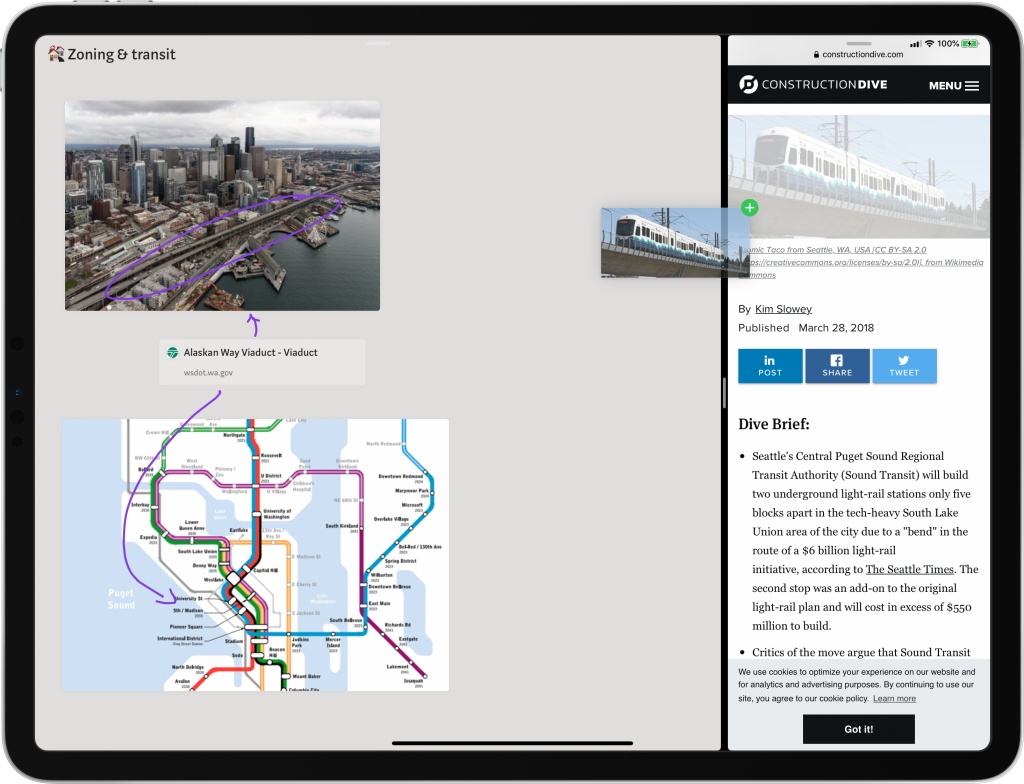Check the cellular signal bars icon

click(916, 44)
